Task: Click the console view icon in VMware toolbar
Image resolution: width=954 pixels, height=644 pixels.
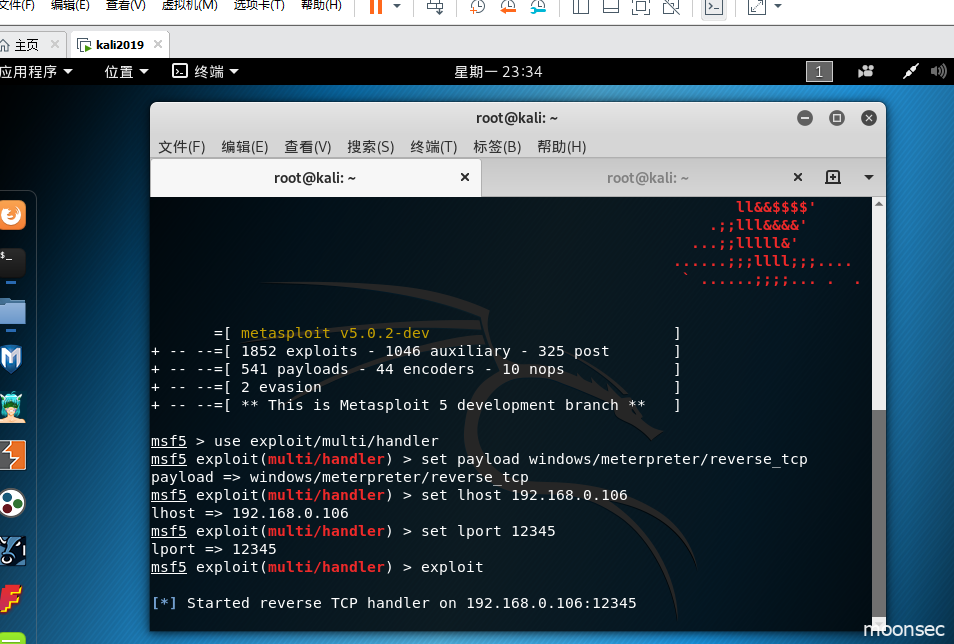Action: tap(714, 7)
